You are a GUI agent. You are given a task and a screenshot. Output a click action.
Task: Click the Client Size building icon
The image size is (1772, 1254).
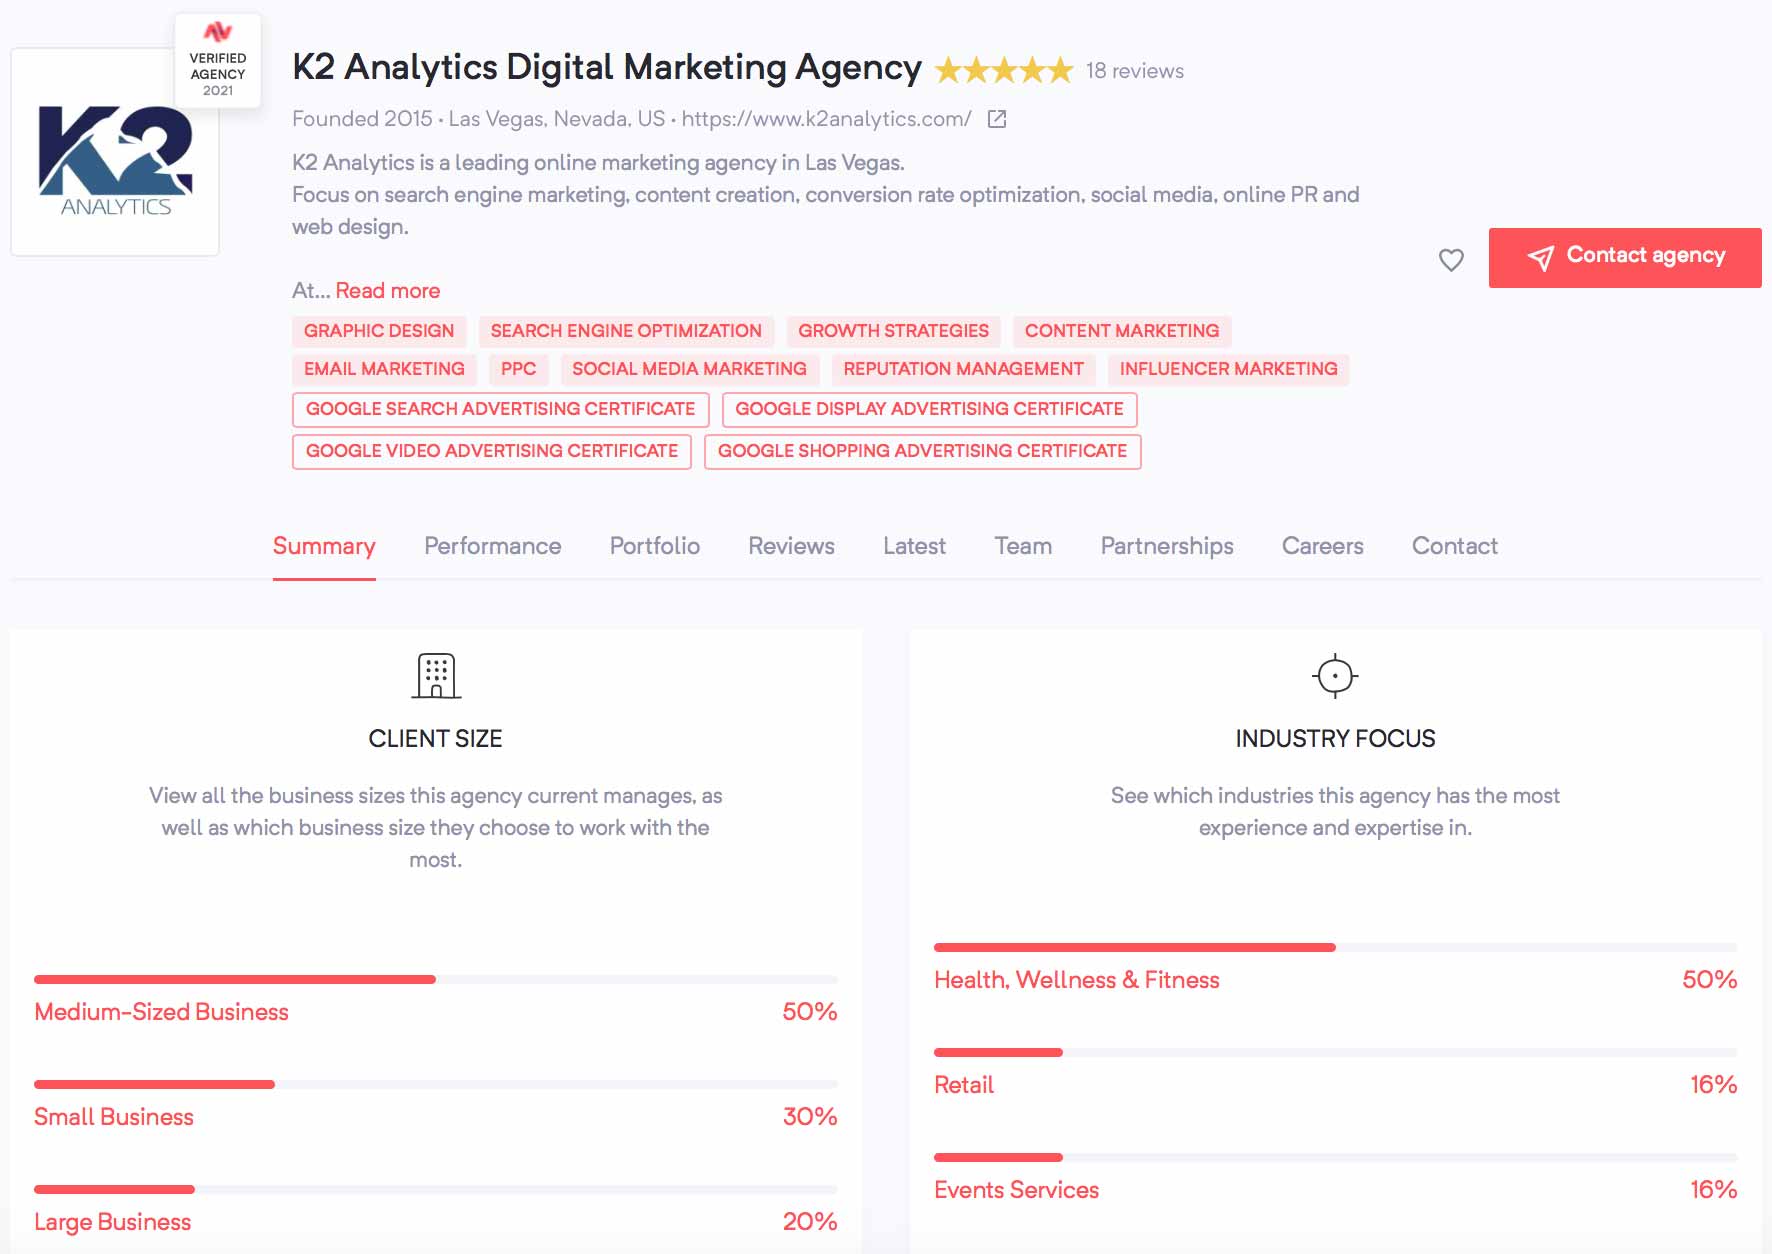click(x=436, y=676)
